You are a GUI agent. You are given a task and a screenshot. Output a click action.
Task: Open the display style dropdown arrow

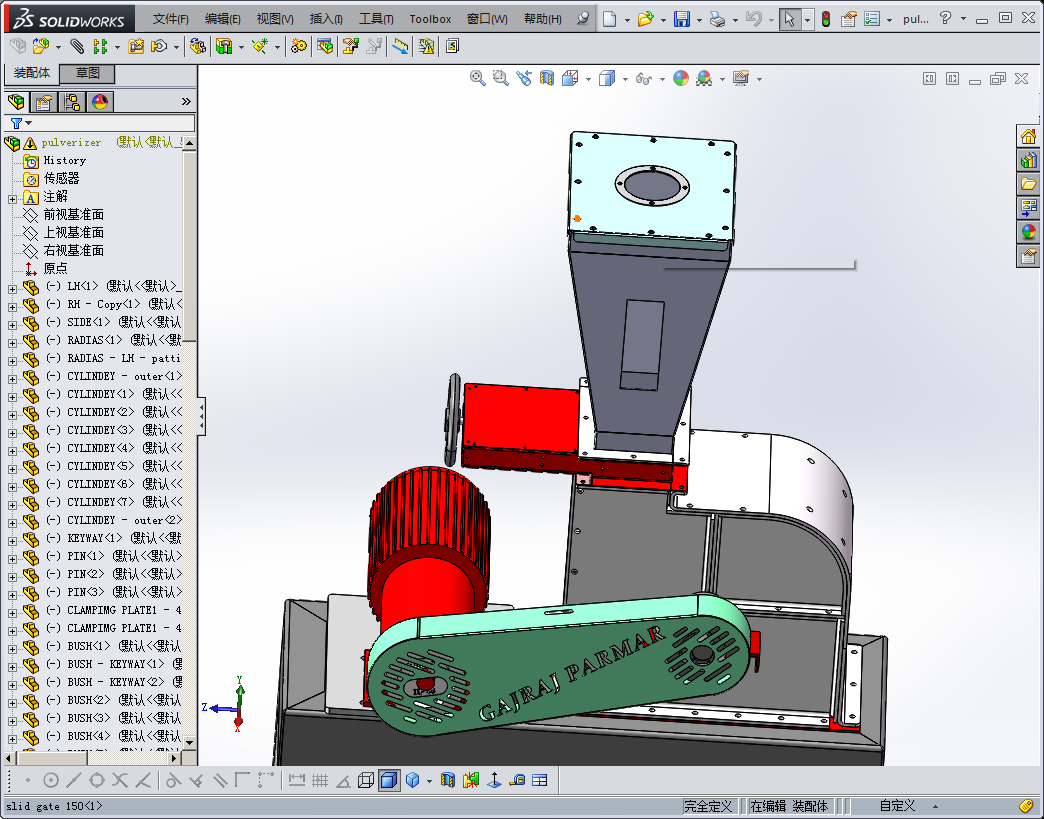[x=625, y=79]
